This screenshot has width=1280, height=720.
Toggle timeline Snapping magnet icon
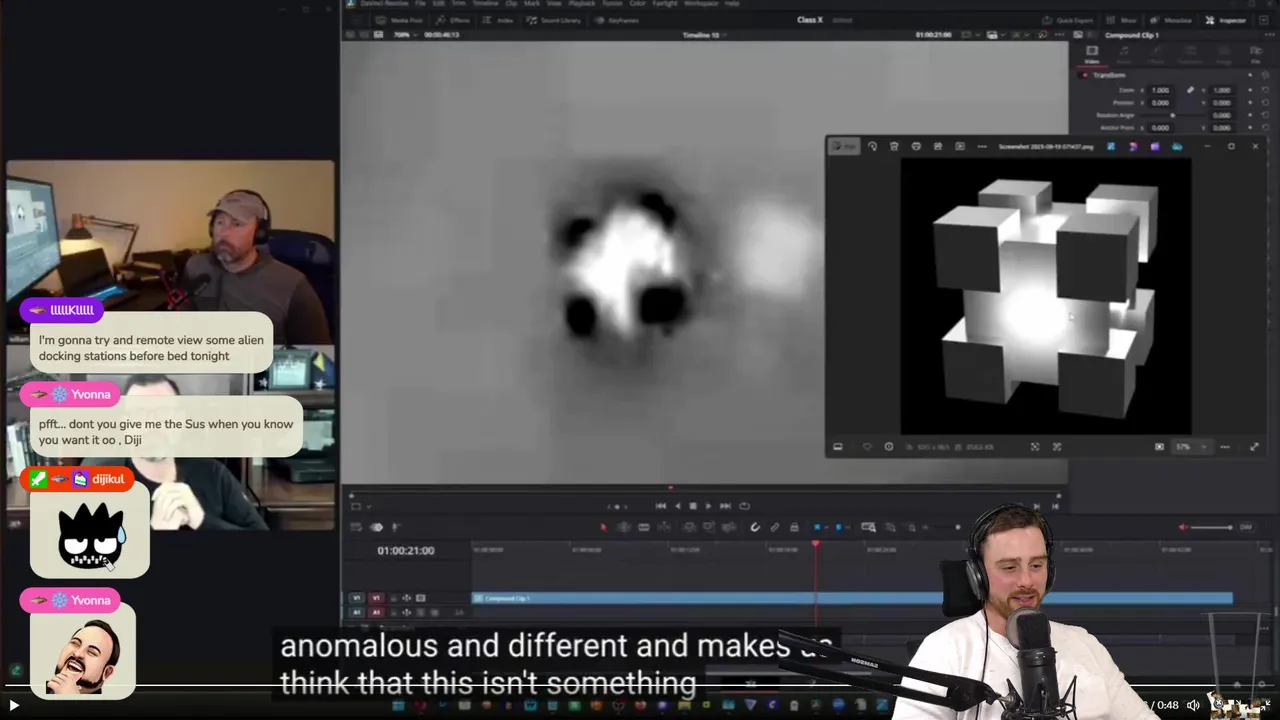[755, 527]
